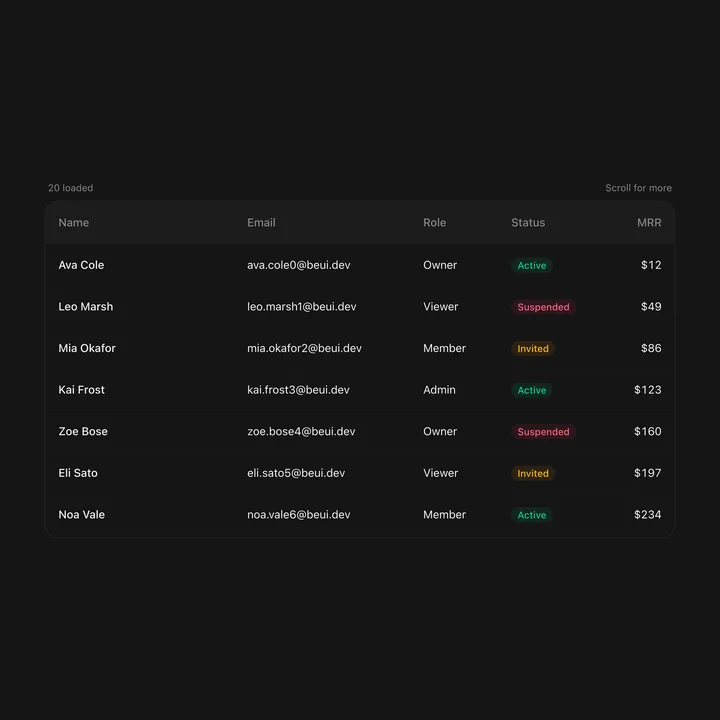Select the Kai Frost name cell
Screen dimensions: 720x720
tap(81, 390)
